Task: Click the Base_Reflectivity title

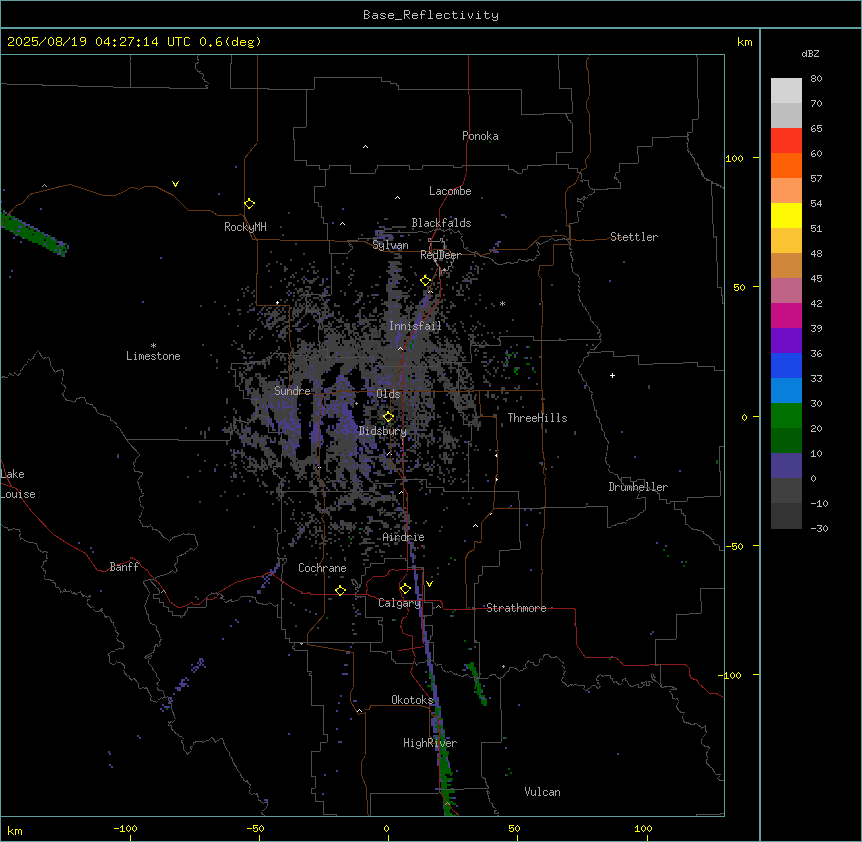Action: point(431,15)
